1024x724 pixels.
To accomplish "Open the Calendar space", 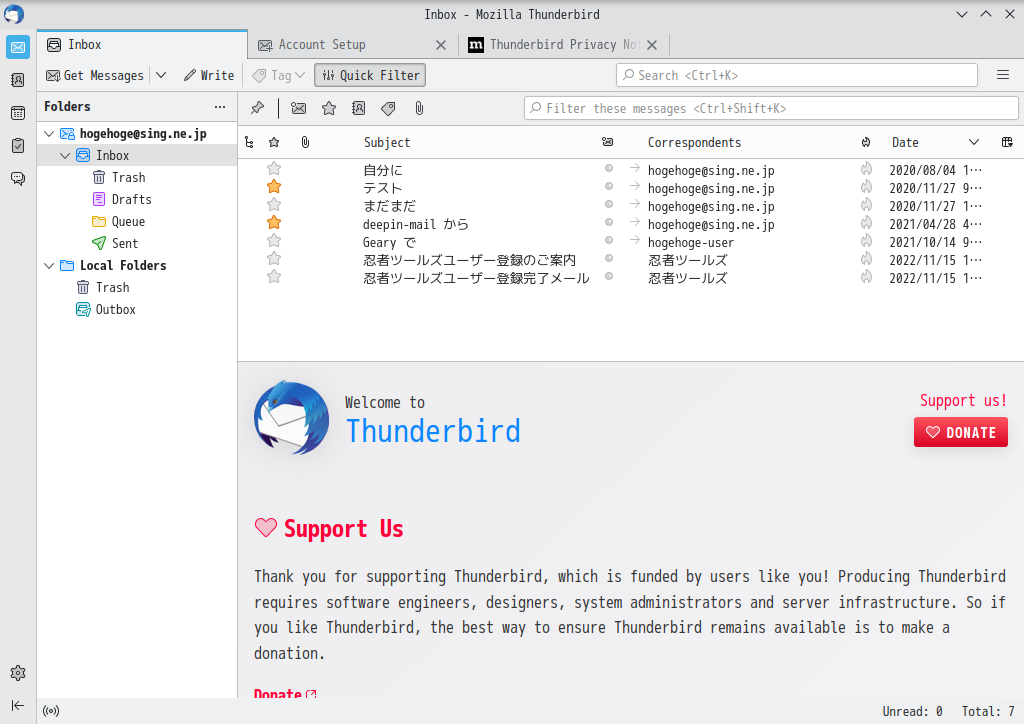I will (18, 113).
